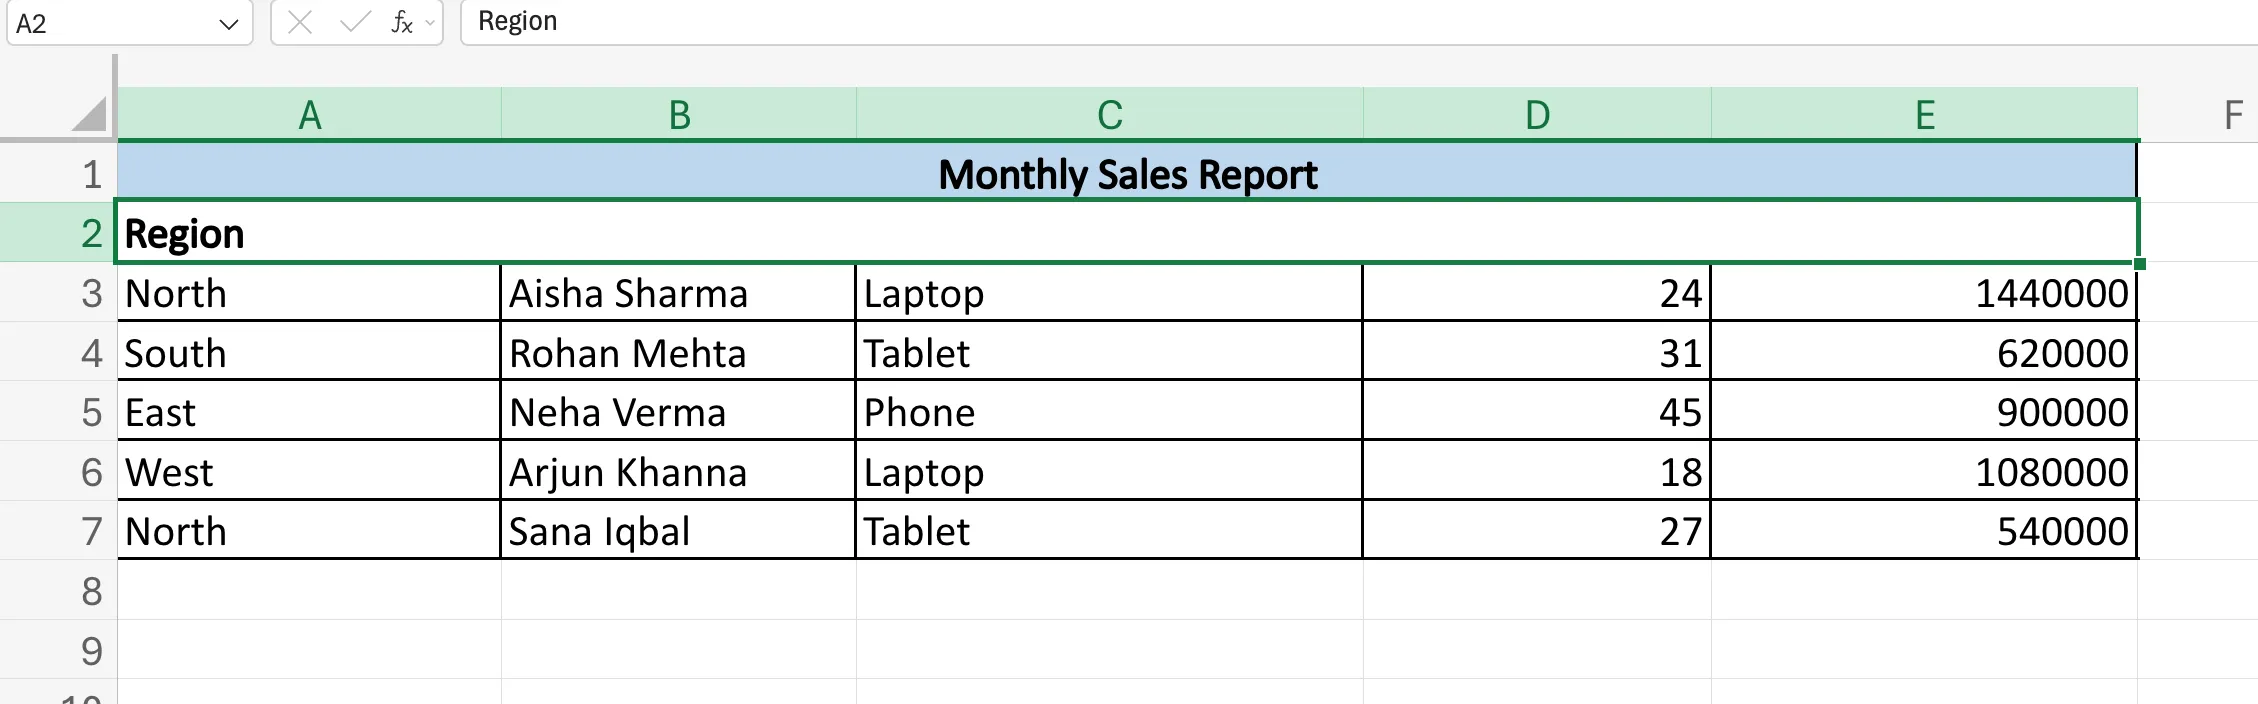The height and width of the screenshot is (704, 2258).
Task: Click the Name Box showing A2
Action: [x=110, y=23]
